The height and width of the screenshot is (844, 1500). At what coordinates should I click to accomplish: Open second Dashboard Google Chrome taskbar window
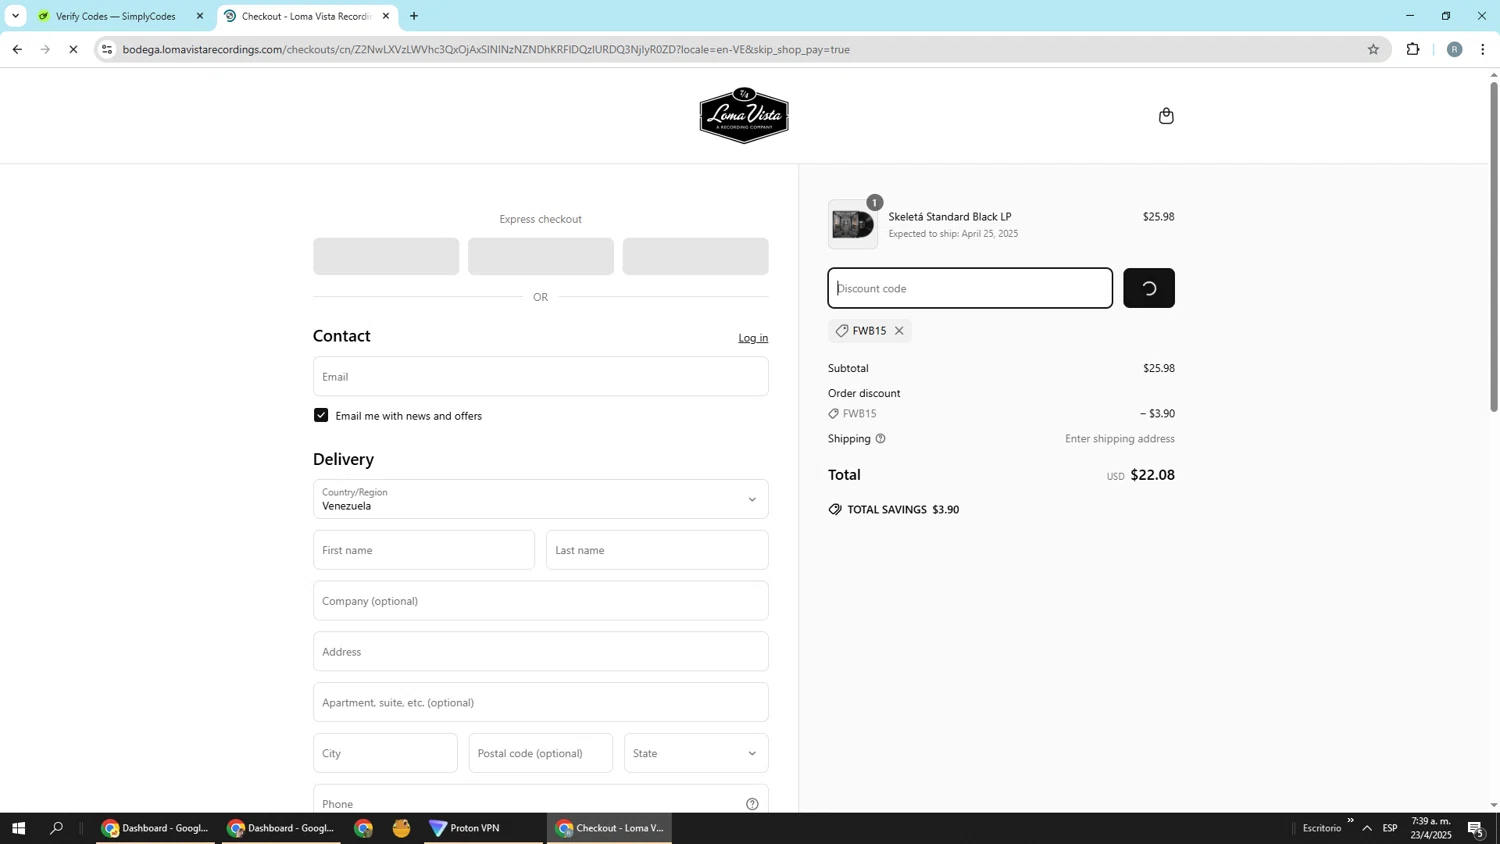point(281,828)
